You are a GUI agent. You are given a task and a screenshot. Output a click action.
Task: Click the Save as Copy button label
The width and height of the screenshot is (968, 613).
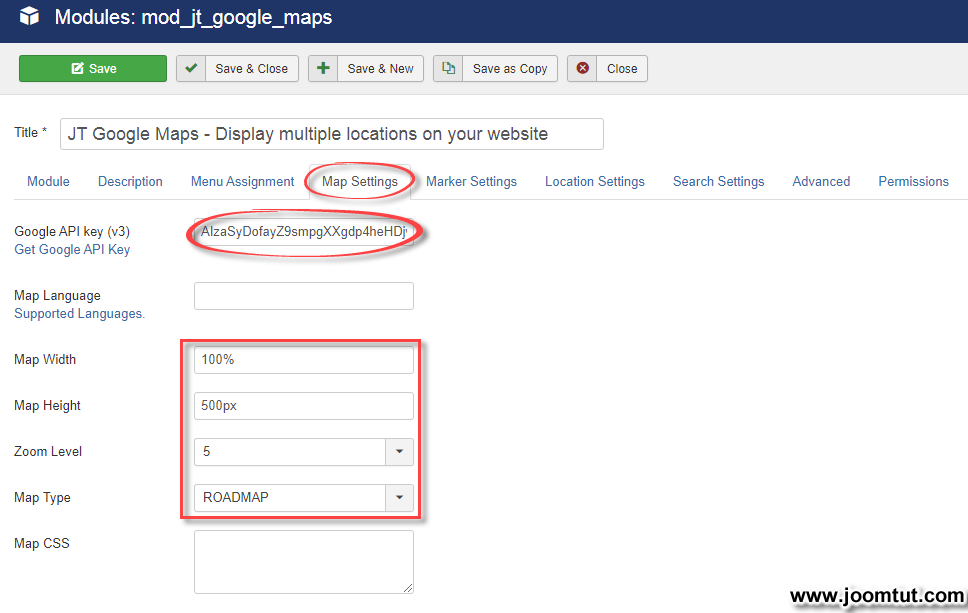[x=510, y=69]
